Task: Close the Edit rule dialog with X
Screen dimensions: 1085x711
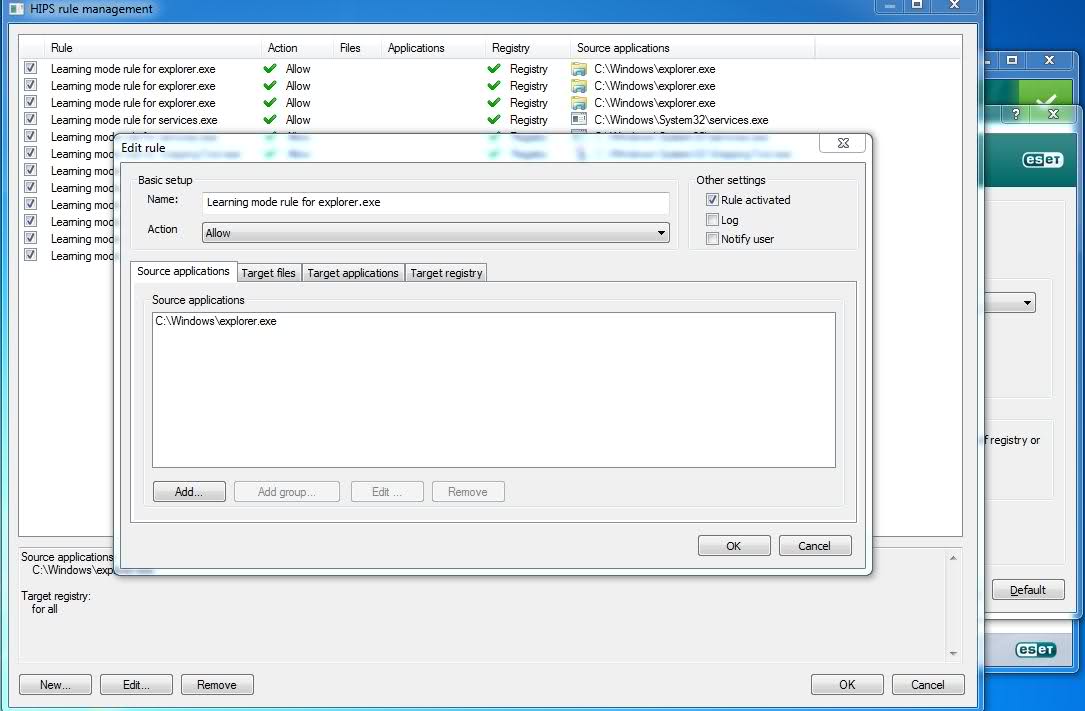Action: tap(842, 144)
